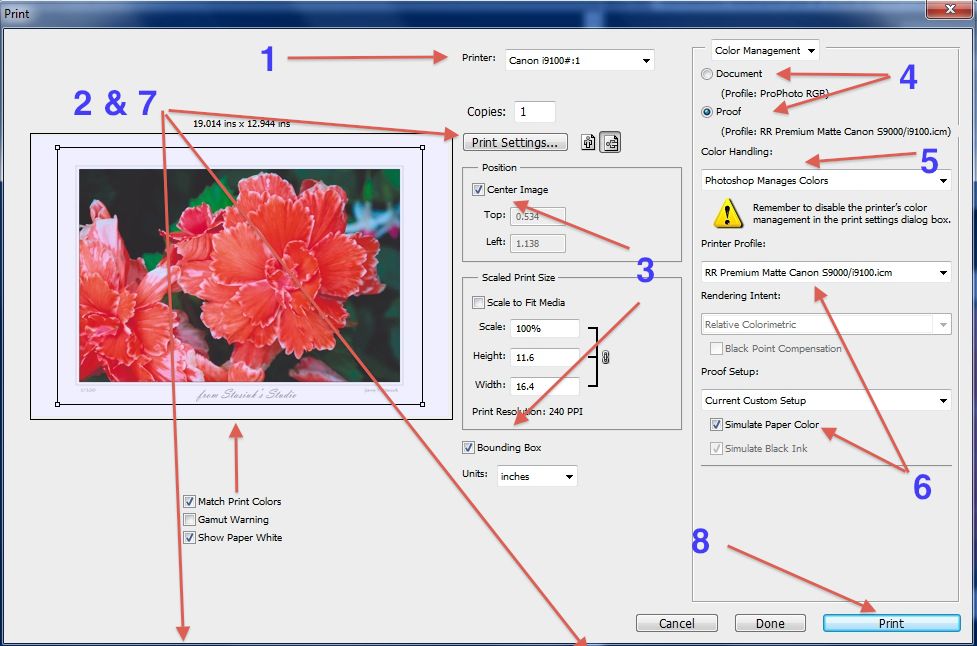Select landscape paper orientation icon

(x=611, y=143)
